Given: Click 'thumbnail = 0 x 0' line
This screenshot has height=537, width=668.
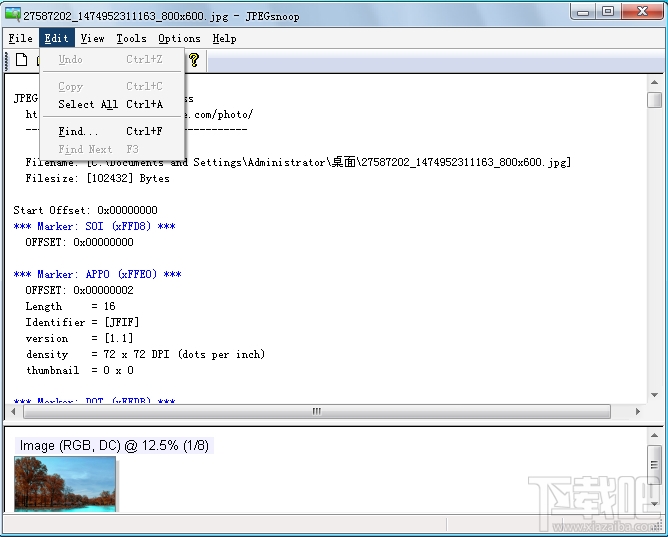Looking at the screenshot, I should (79, 370).
